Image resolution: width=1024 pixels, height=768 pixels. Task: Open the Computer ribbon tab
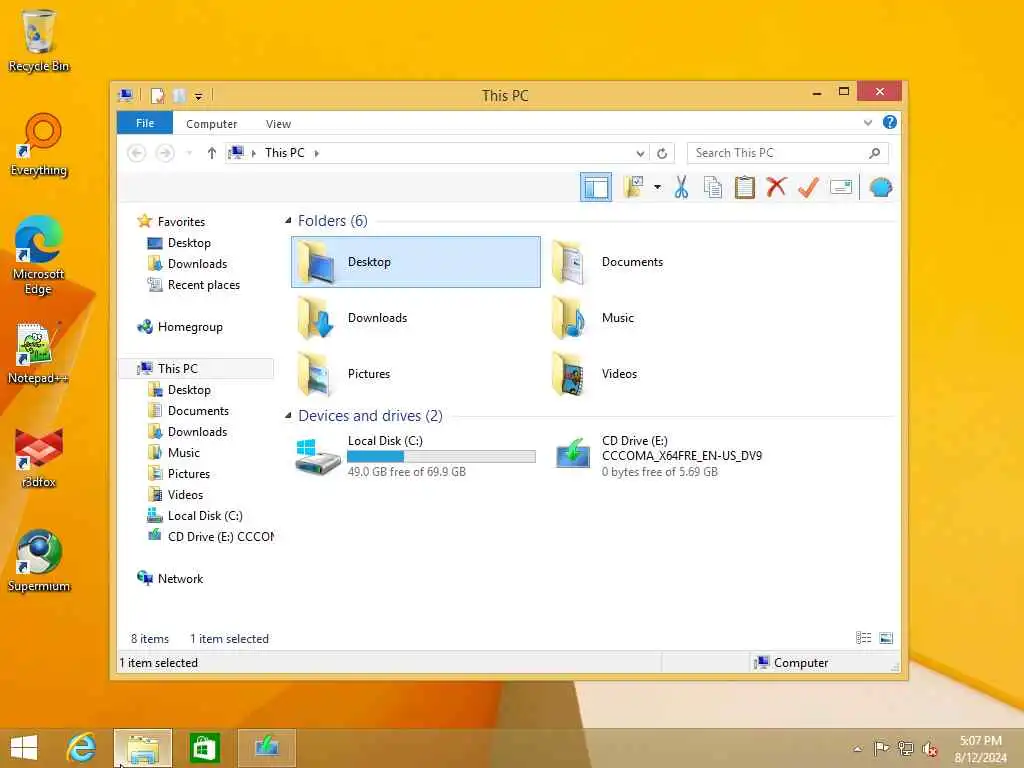pos(211,123)
